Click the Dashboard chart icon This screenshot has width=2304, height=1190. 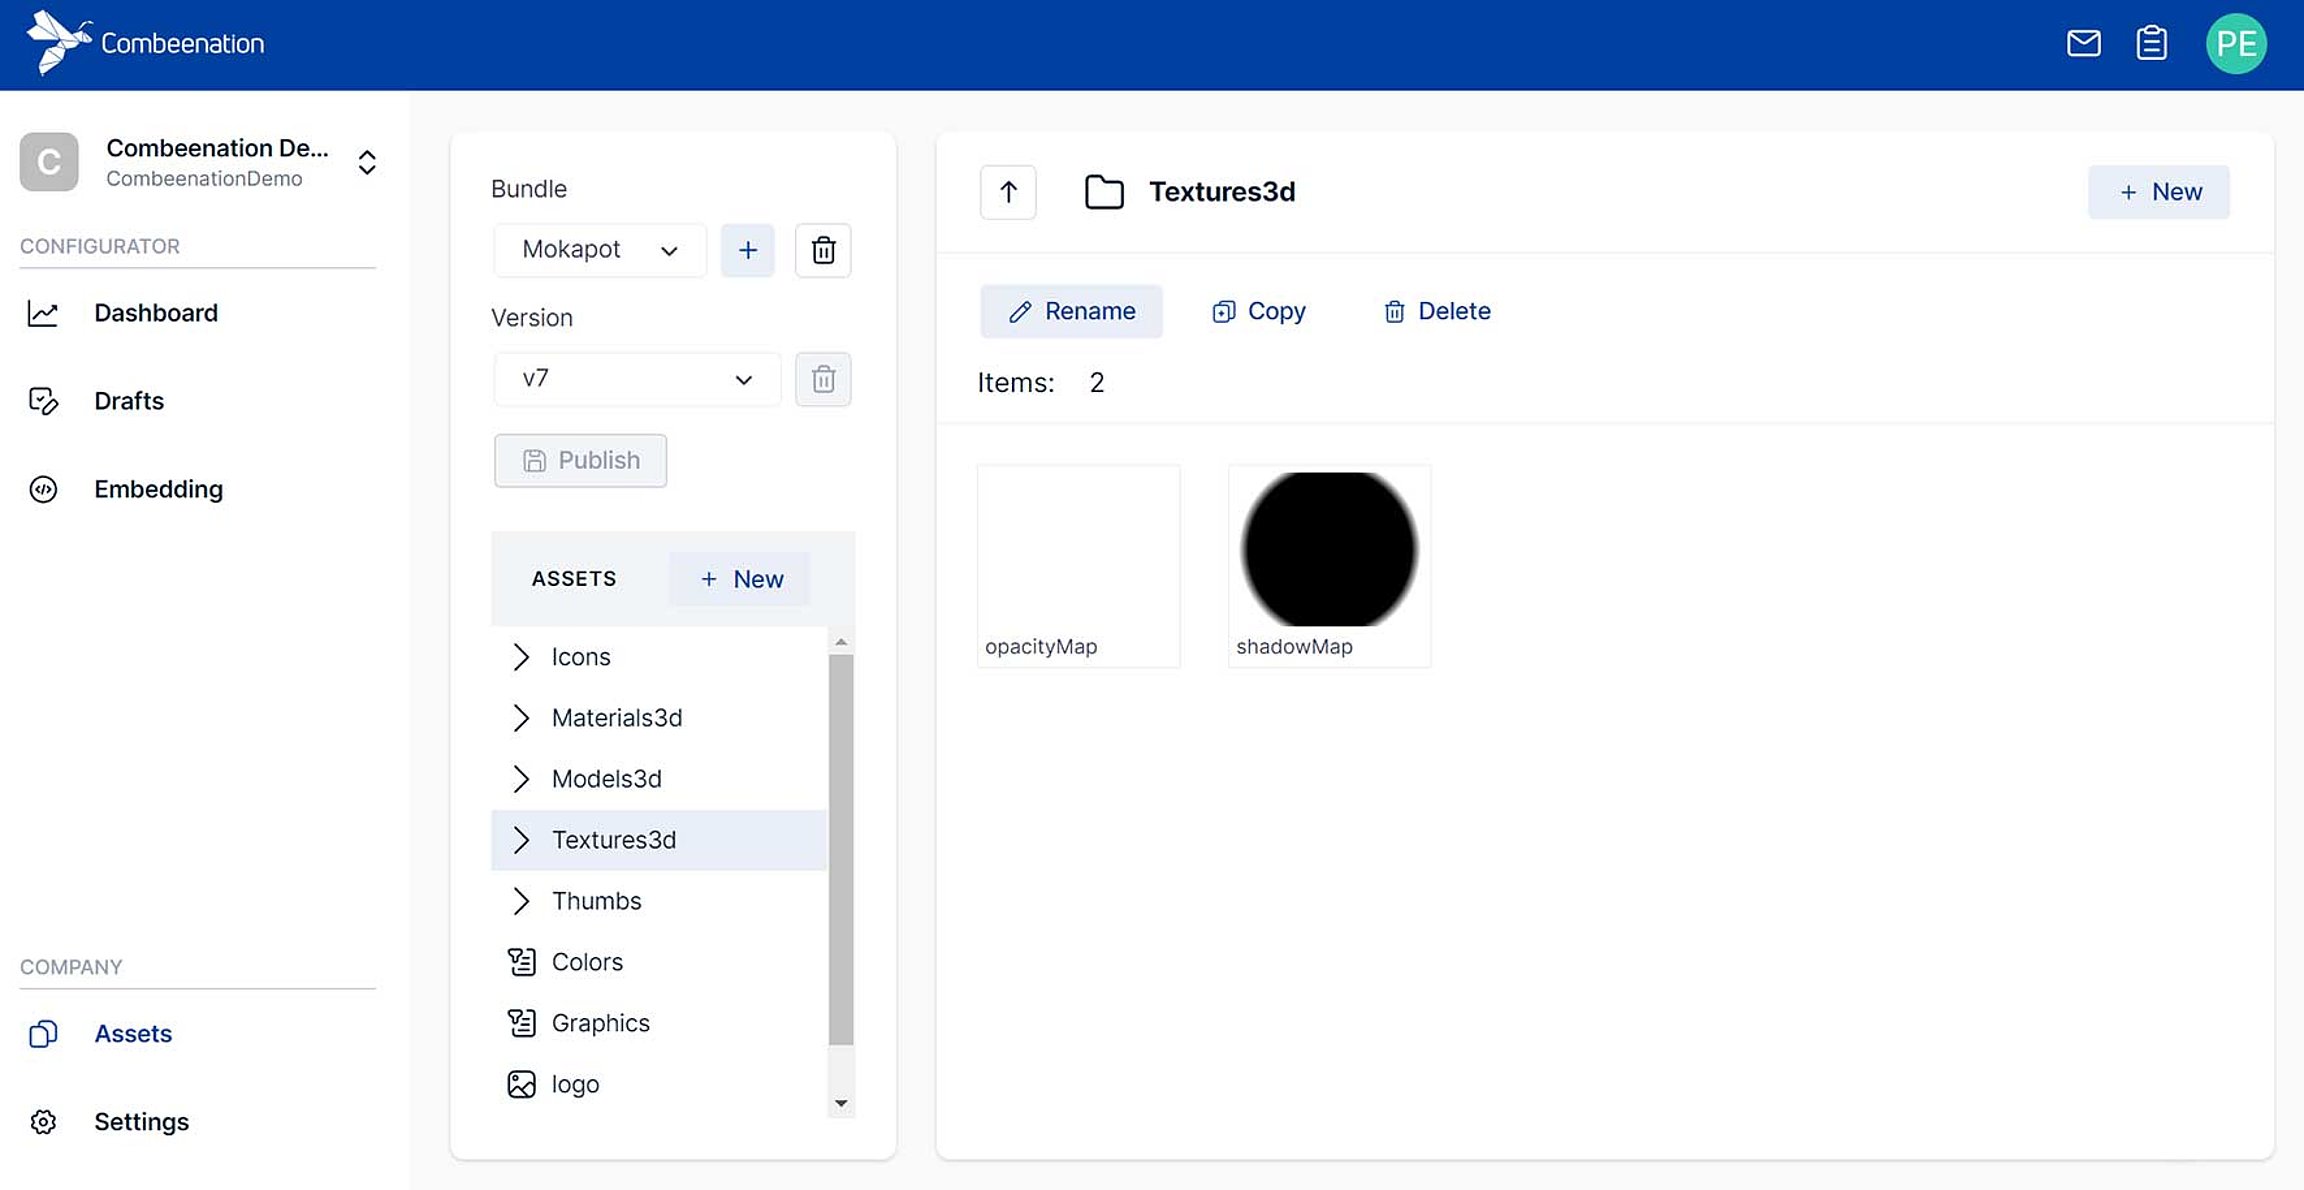[43, 312]
